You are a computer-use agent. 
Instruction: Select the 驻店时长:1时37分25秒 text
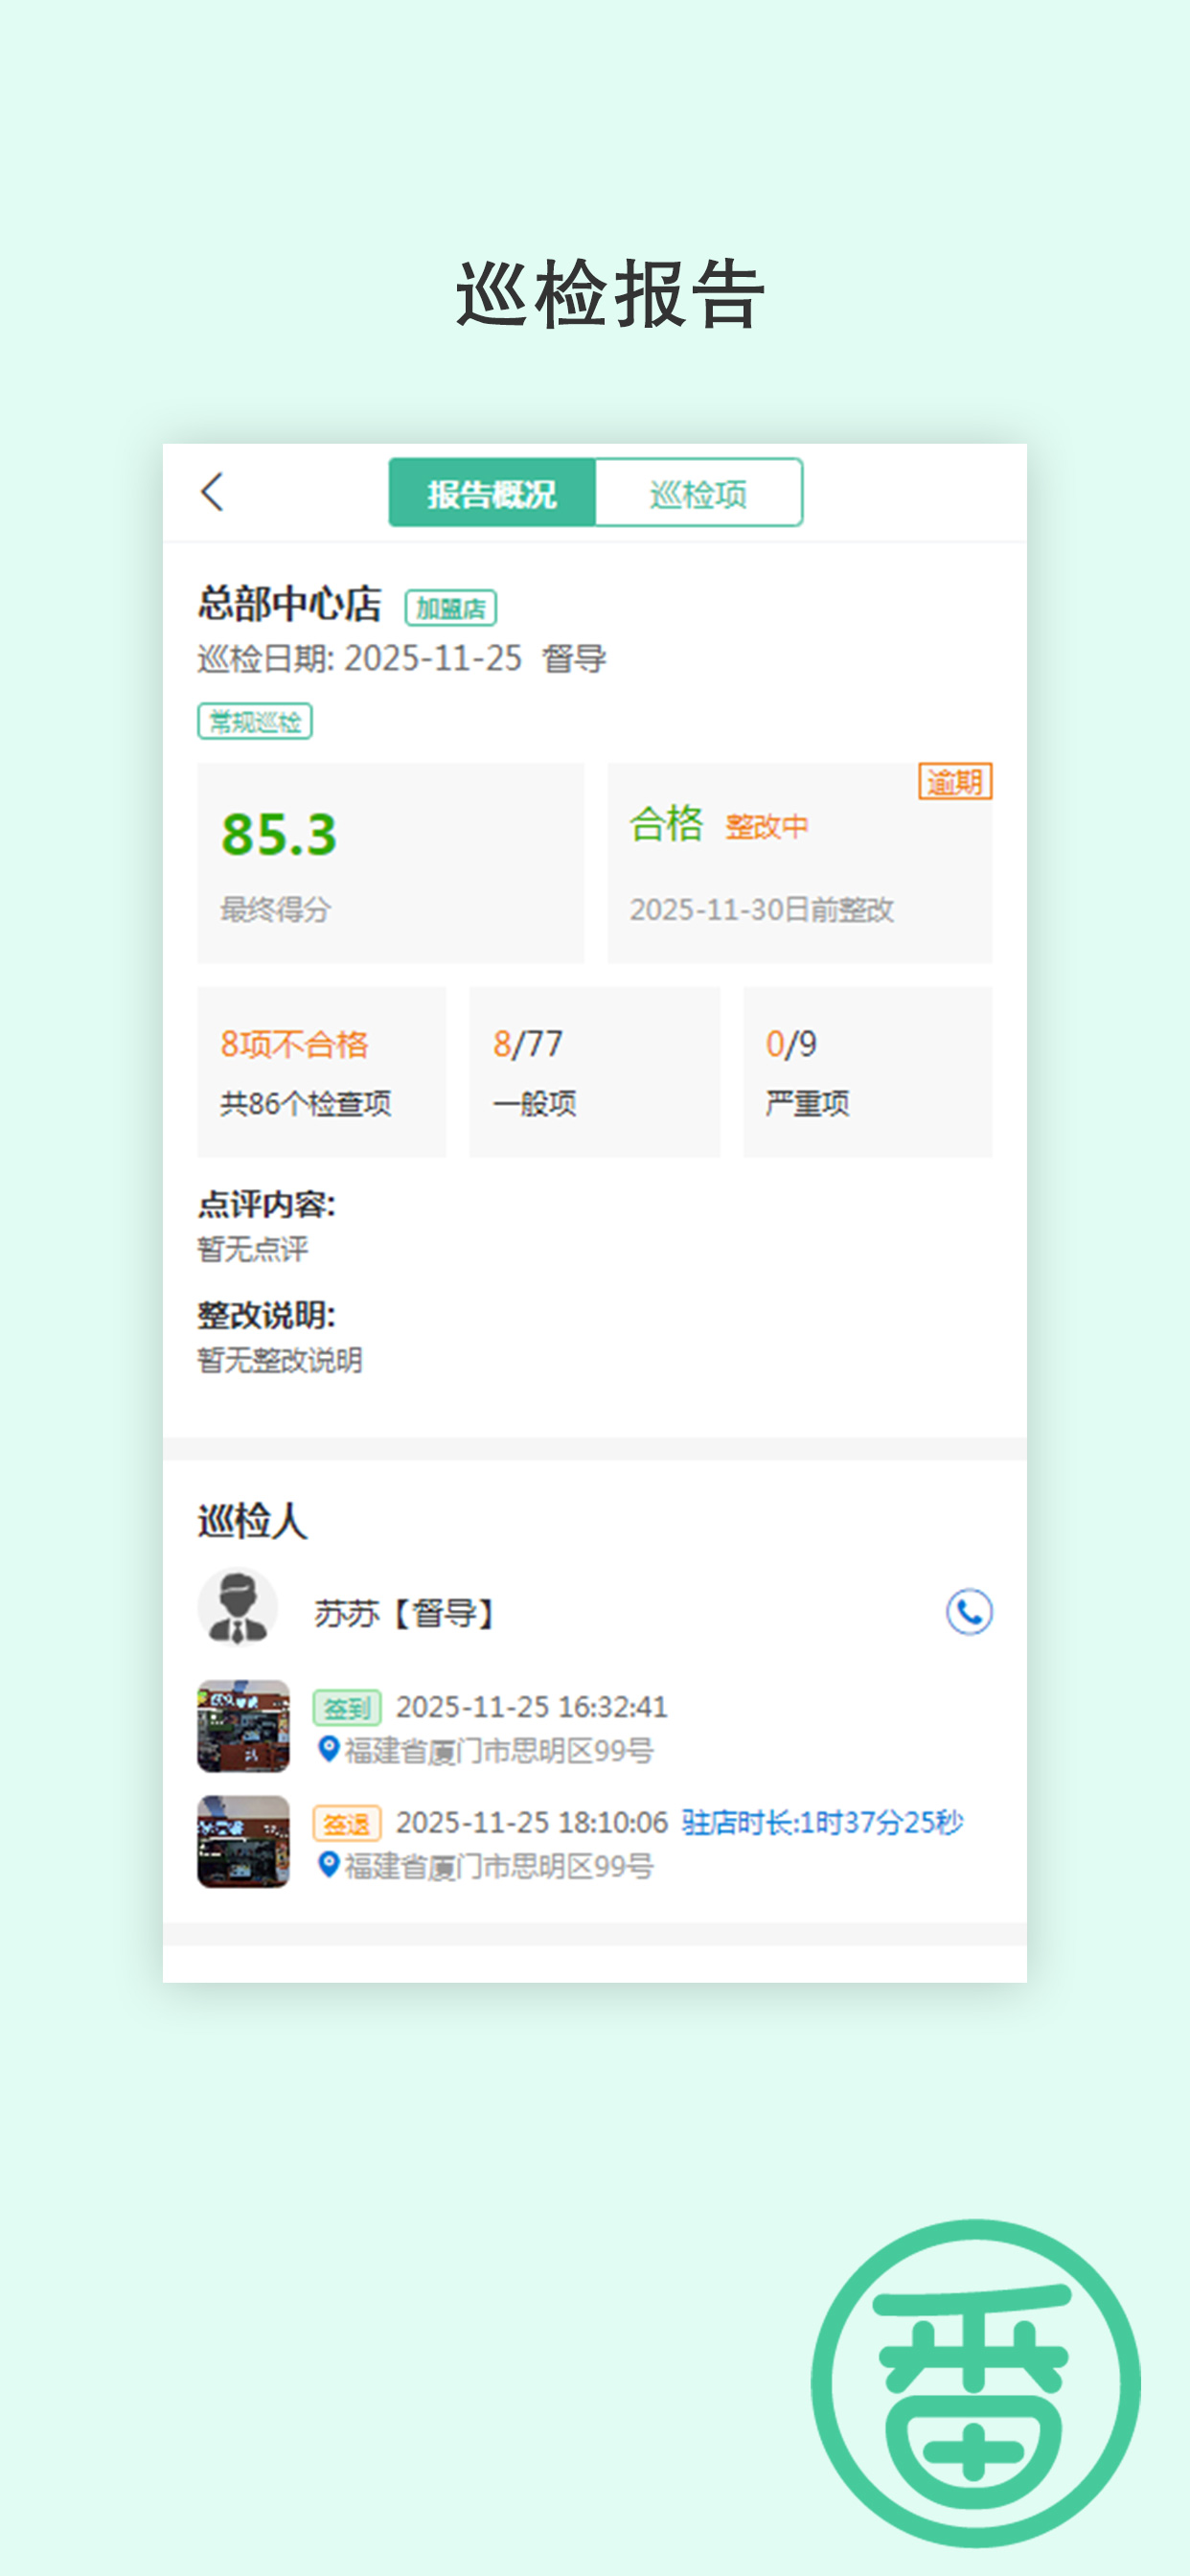pyautogui.click(x=822, y=1822)
